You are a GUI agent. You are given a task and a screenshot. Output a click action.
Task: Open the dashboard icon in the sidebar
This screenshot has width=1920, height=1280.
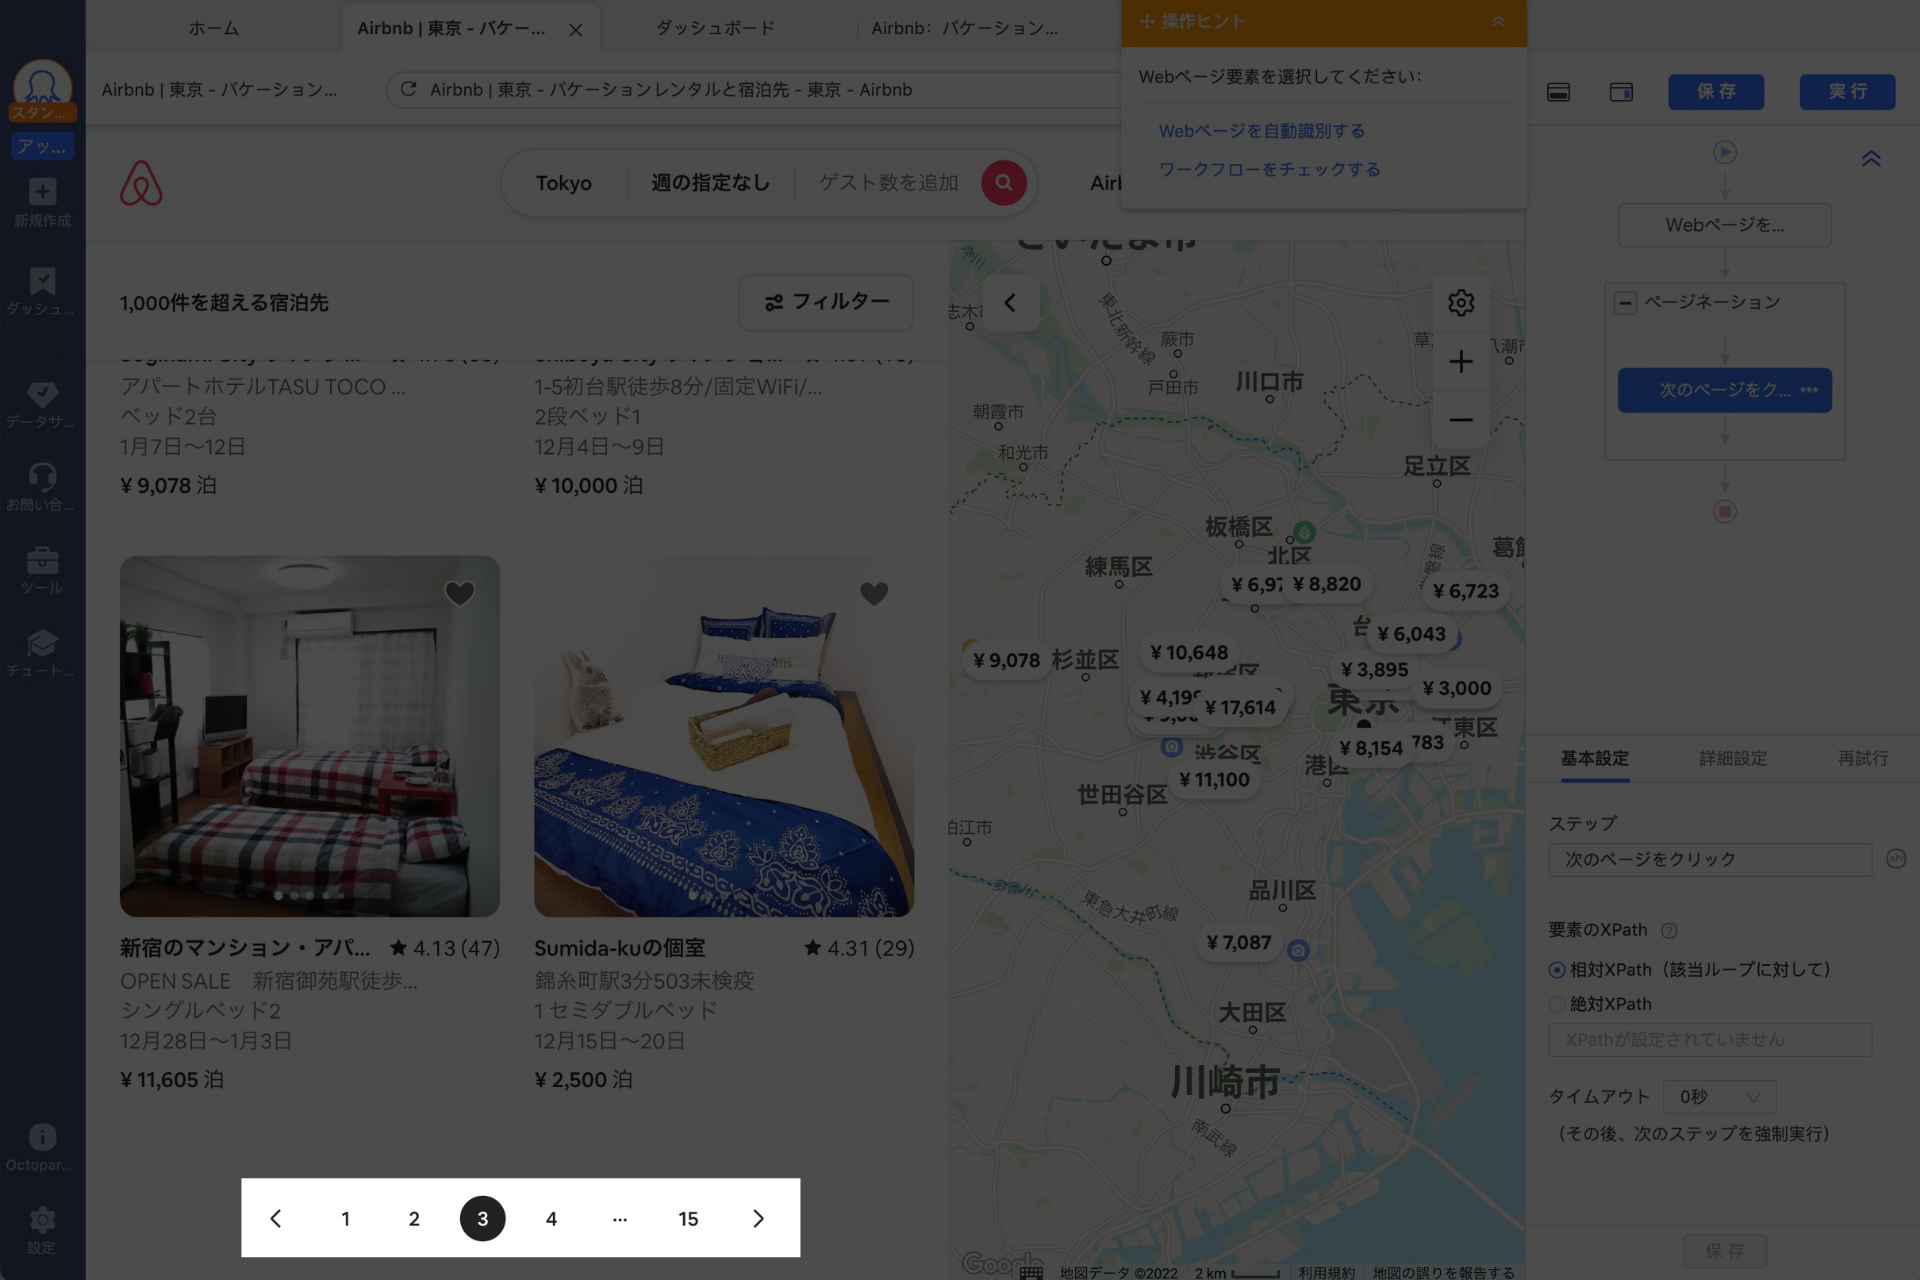[42, 291]
